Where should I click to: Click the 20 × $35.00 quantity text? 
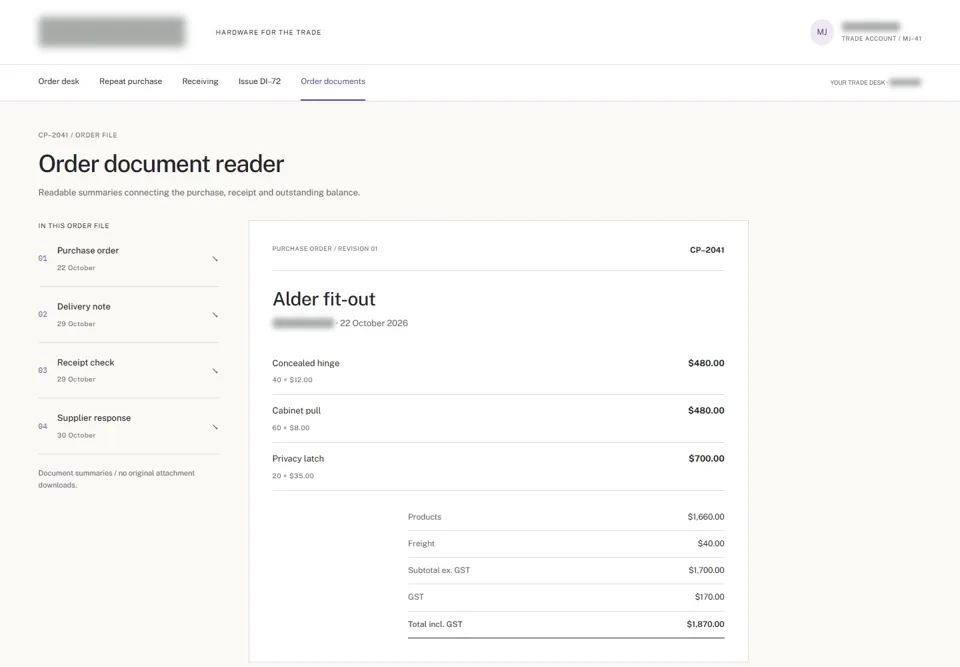coord(293,475)
